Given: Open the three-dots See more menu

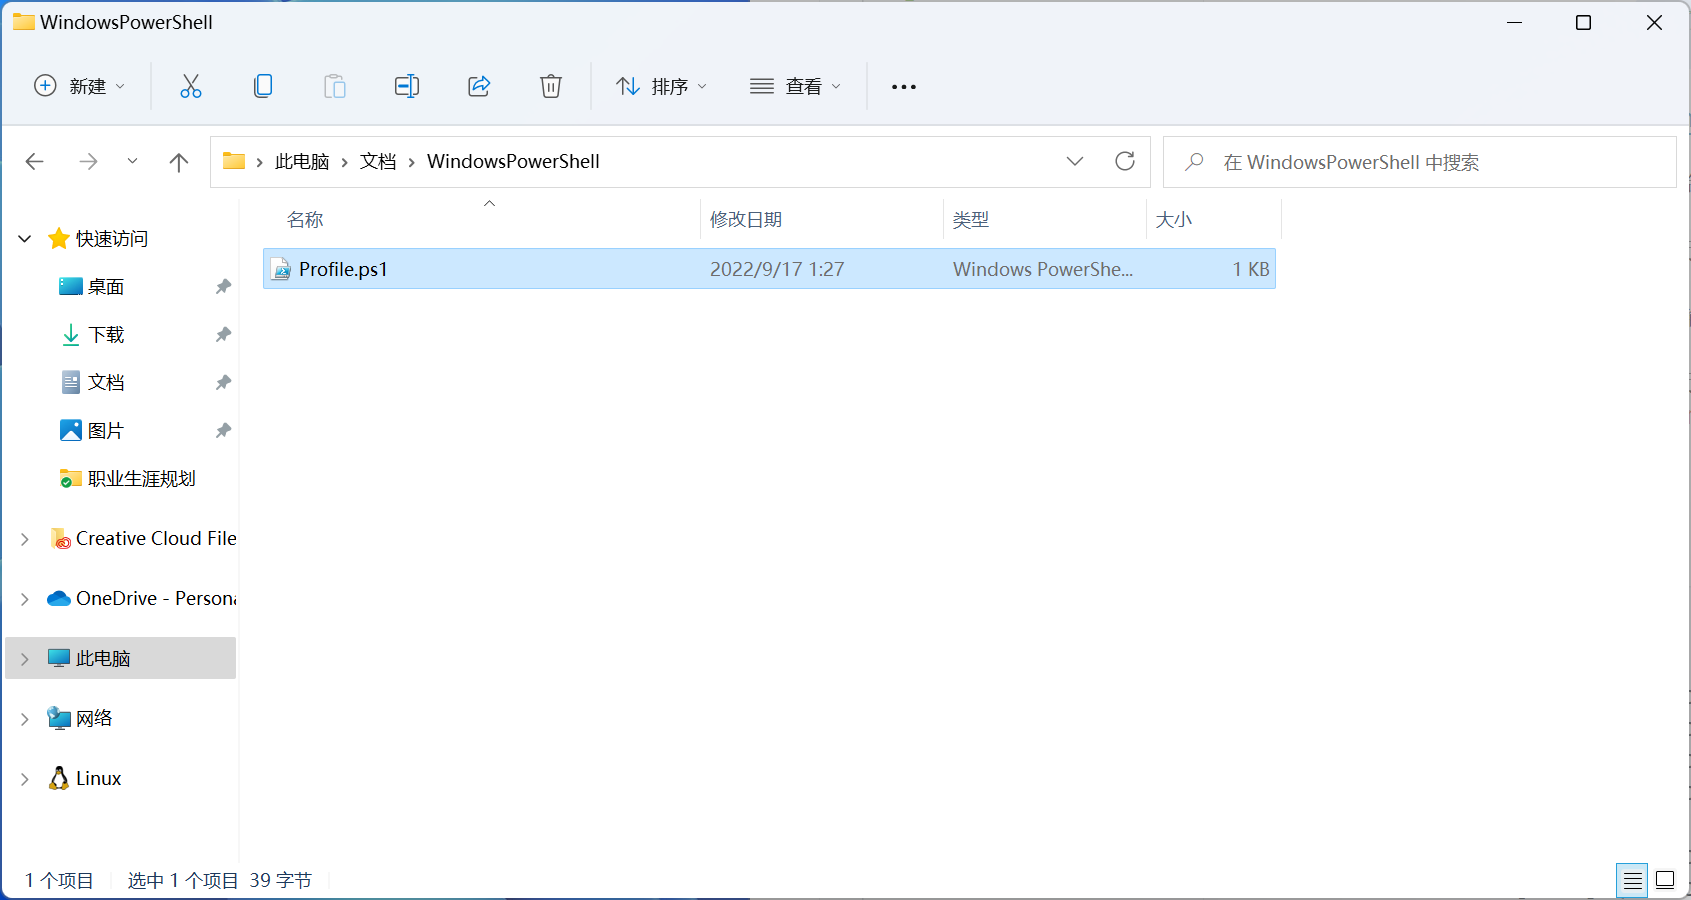Looking at the screenshot, I should (904, 87).
